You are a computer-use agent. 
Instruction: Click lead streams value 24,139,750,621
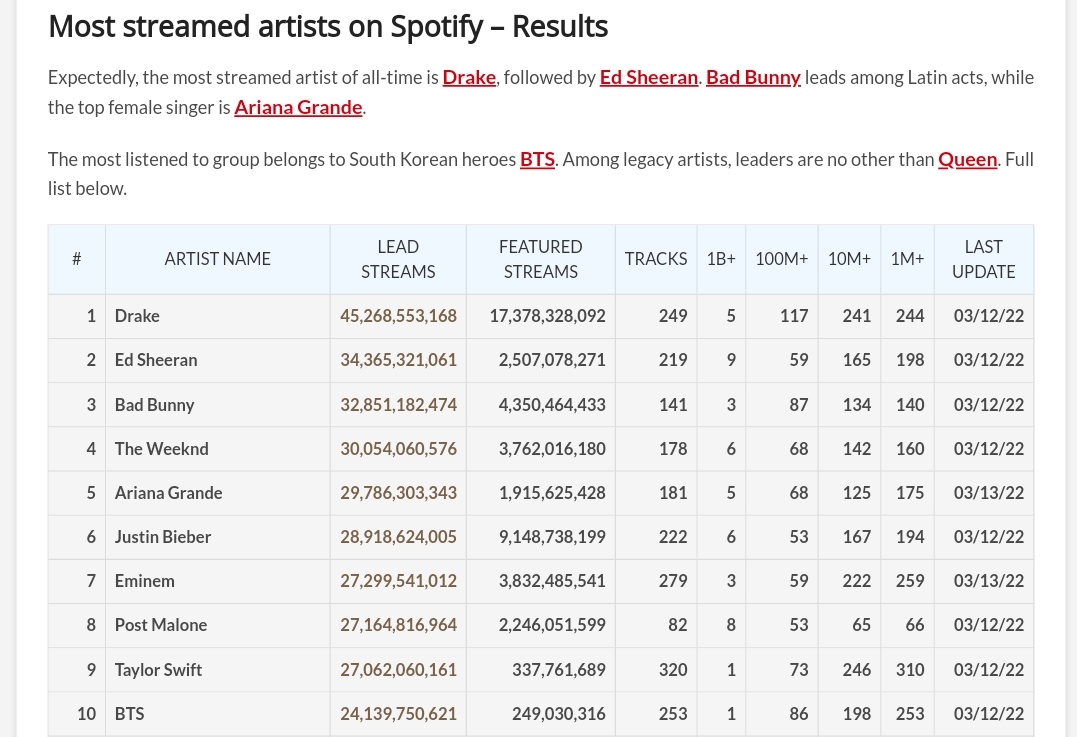[398, 714]
